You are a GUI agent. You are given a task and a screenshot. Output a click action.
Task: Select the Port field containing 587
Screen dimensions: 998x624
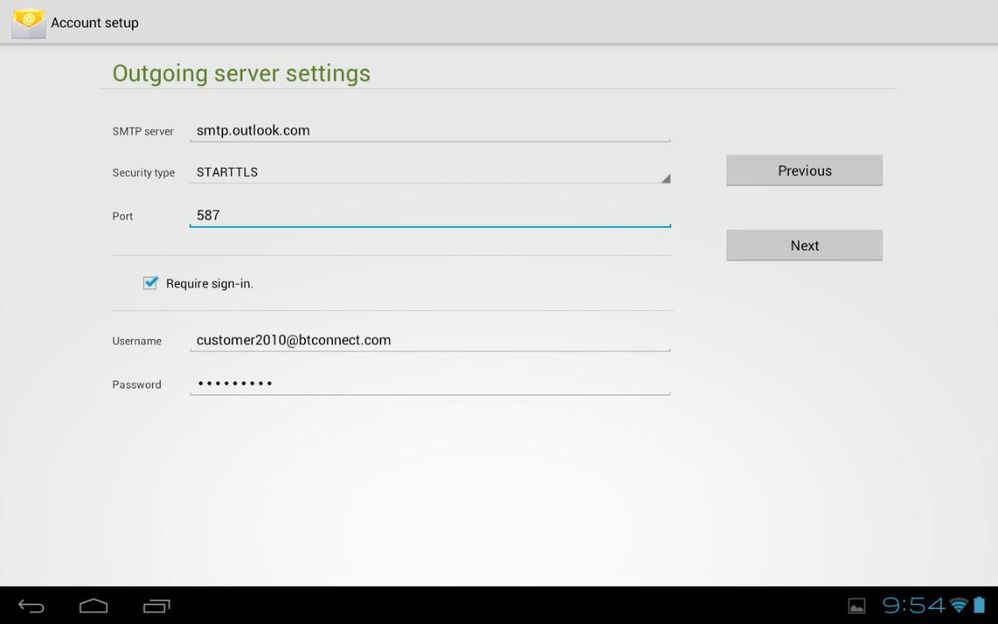(429, 215)
